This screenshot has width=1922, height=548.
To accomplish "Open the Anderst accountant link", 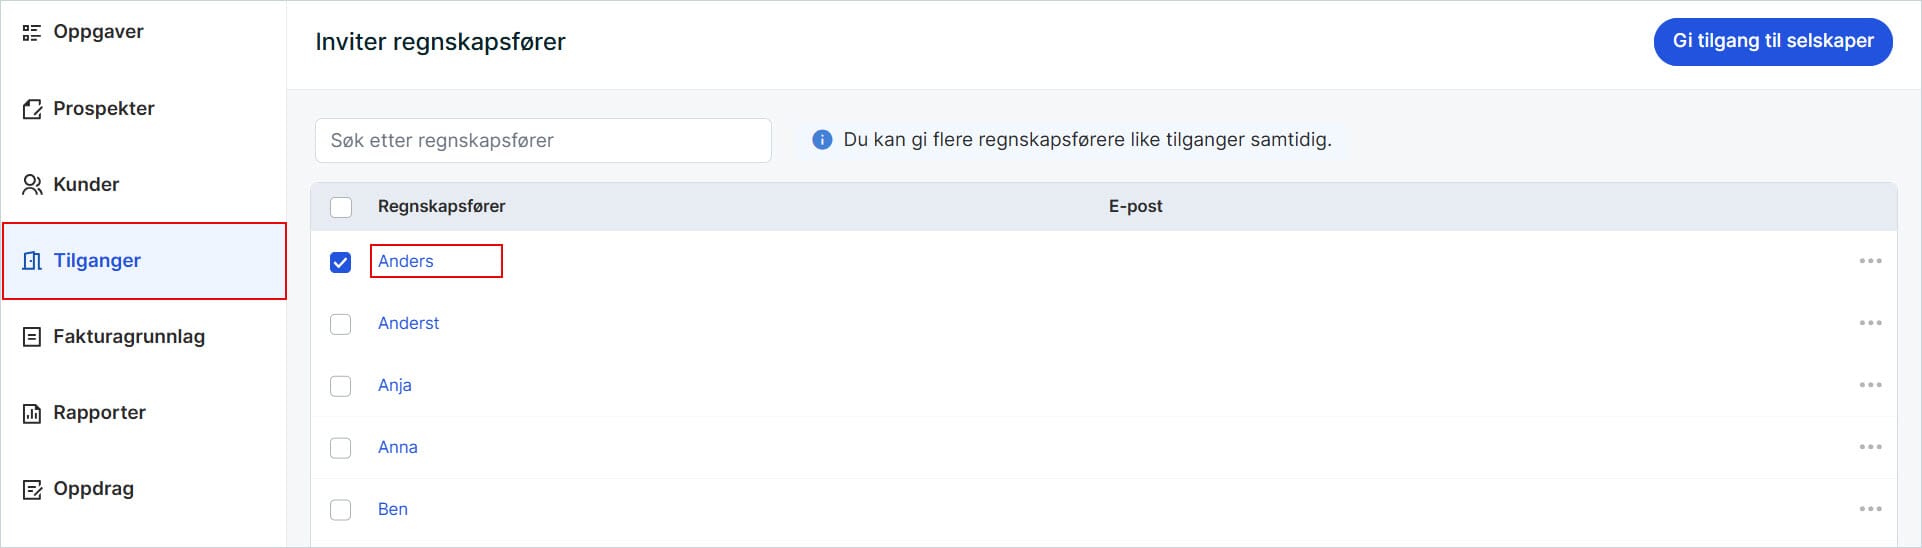I will 409,323.
